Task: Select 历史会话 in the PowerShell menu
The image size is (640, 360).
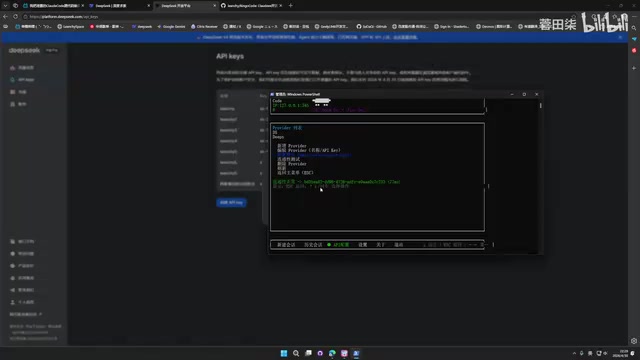Action: pos(313,245)
